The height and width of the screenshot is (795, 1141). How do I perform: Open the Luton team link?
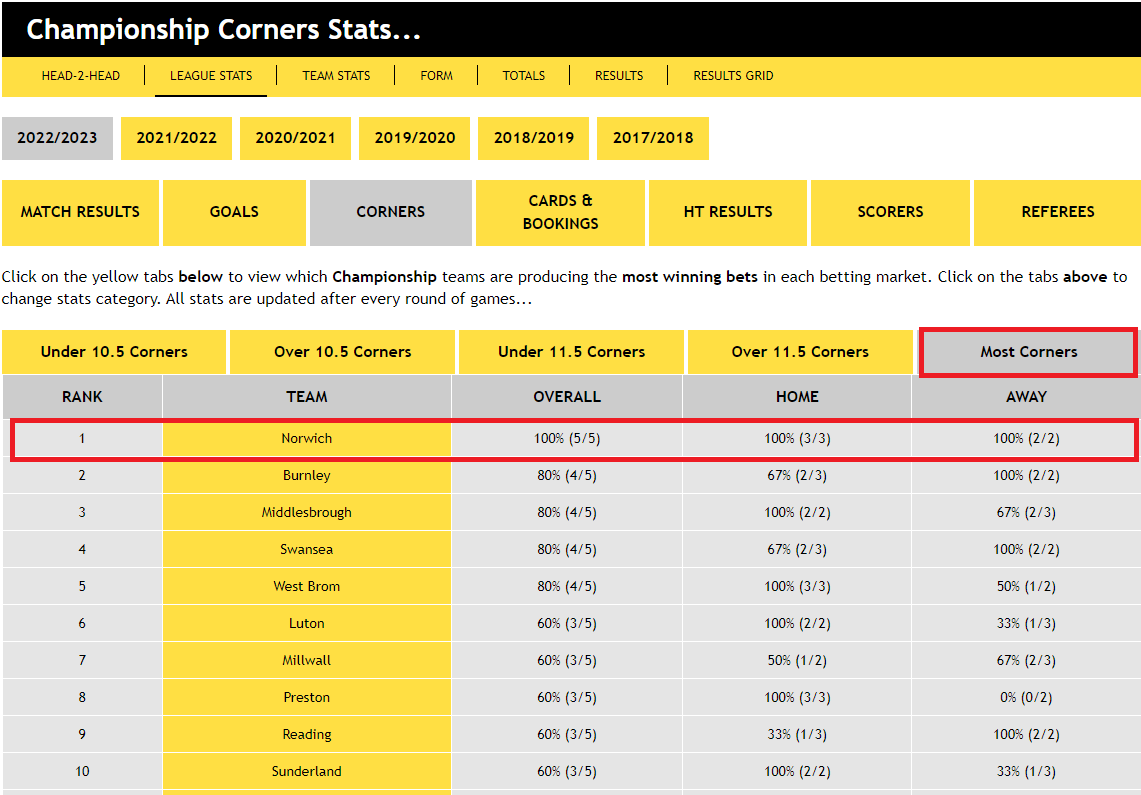(x=306, y=624)
